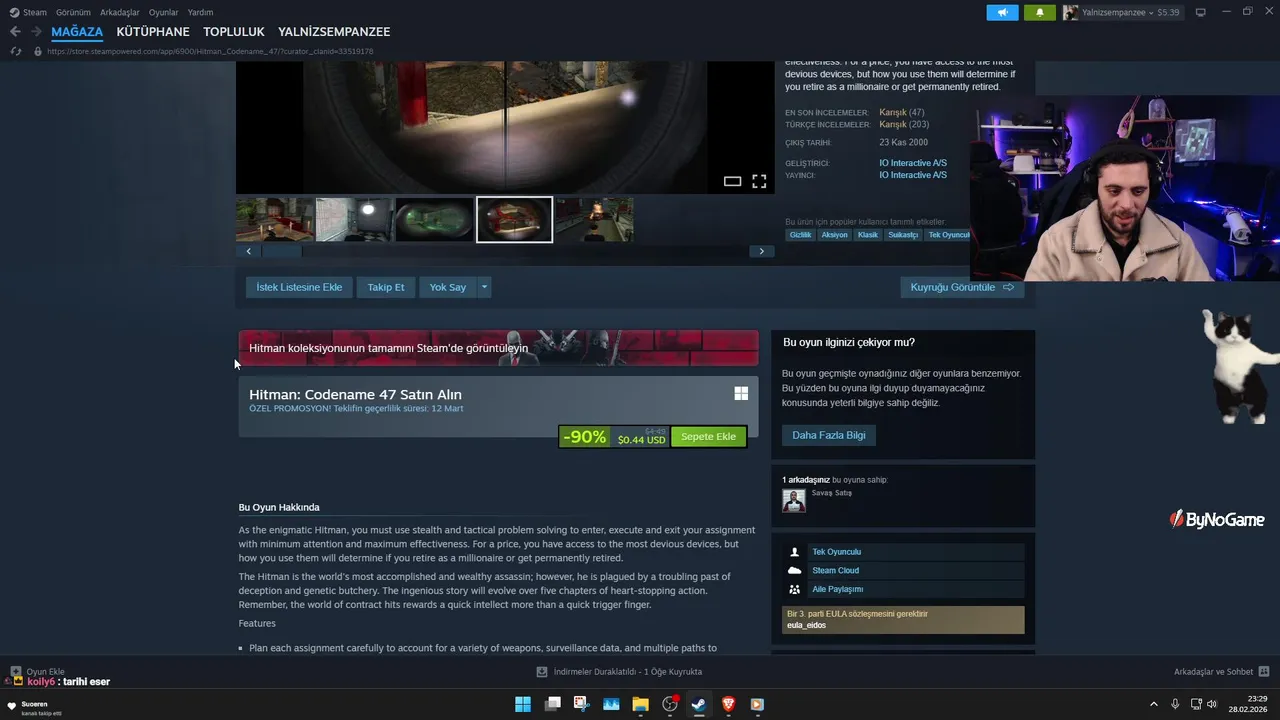Screen dimensions: 1280x720
Task: Click the Yok Say button
Action: pyautogui.click(x=448, y=287)
